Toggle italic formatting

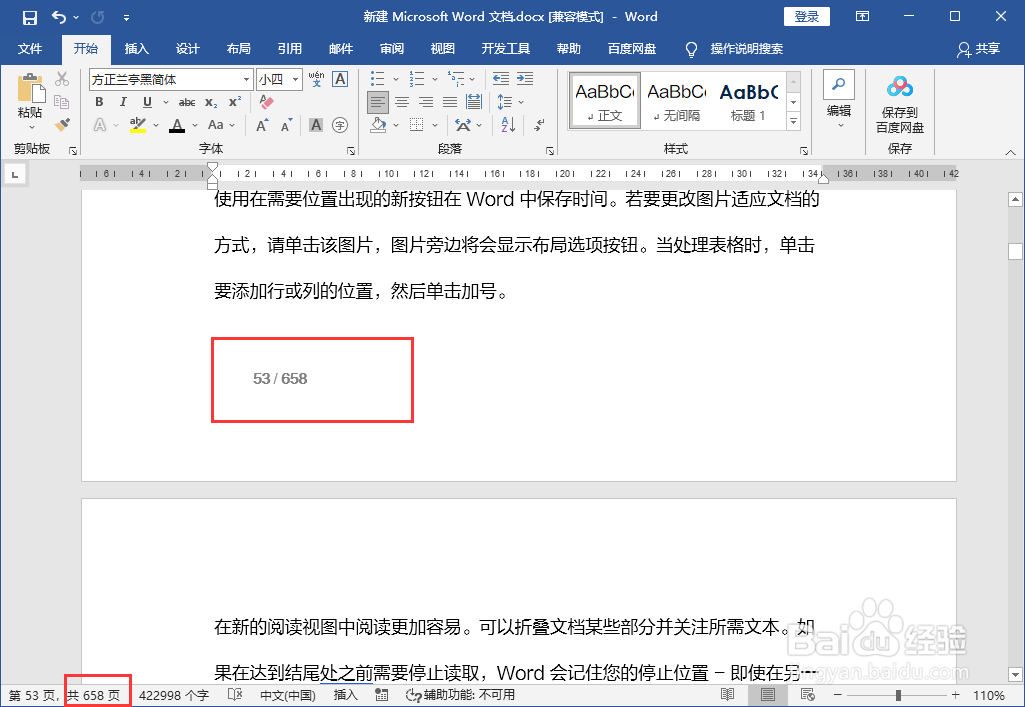coord(121,102)
